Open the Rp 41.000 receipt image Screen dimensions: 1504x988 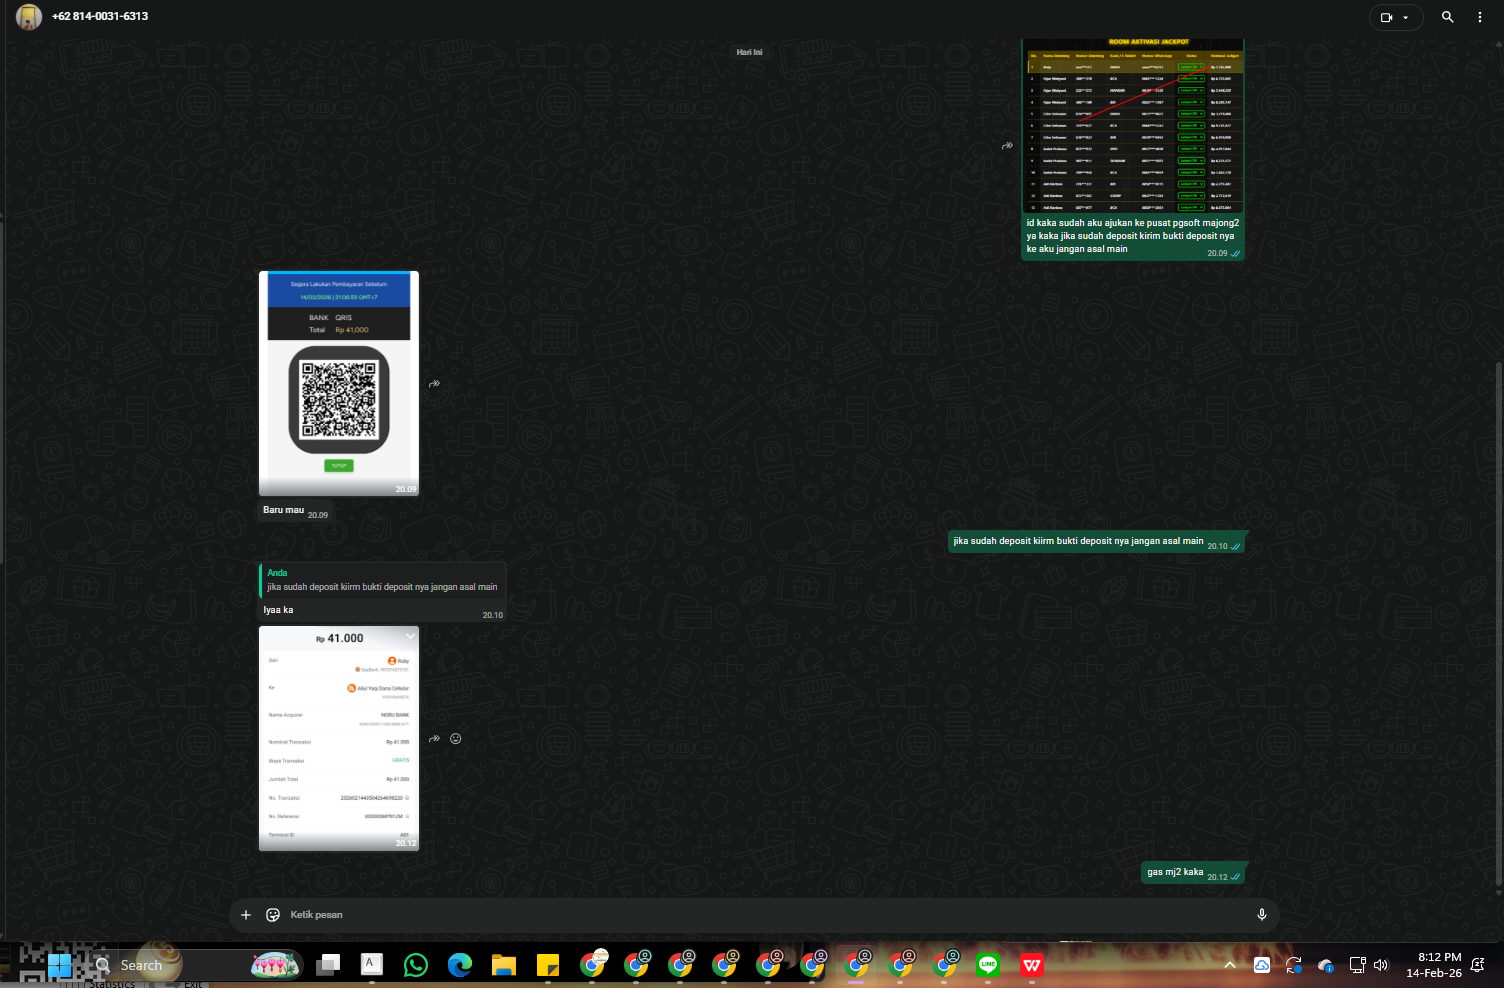(339, 738)
